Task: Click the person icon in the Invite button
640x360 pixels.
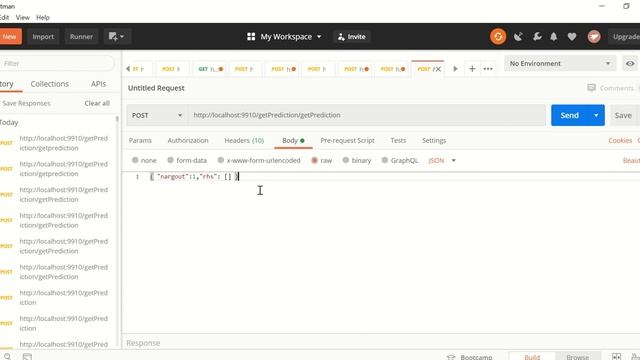Action: pos(341,37)
